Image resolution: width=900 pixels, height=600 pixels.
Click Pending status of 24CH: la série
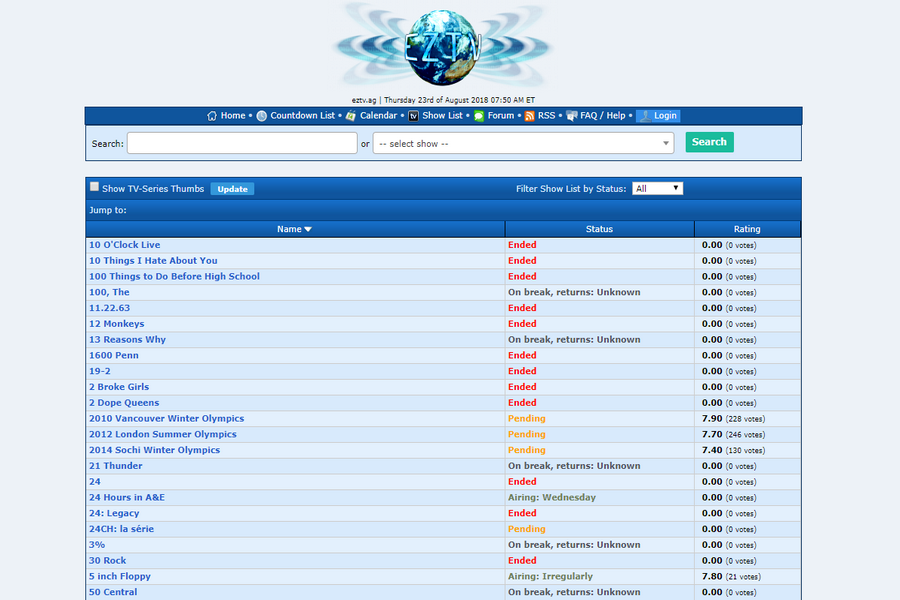526,529
